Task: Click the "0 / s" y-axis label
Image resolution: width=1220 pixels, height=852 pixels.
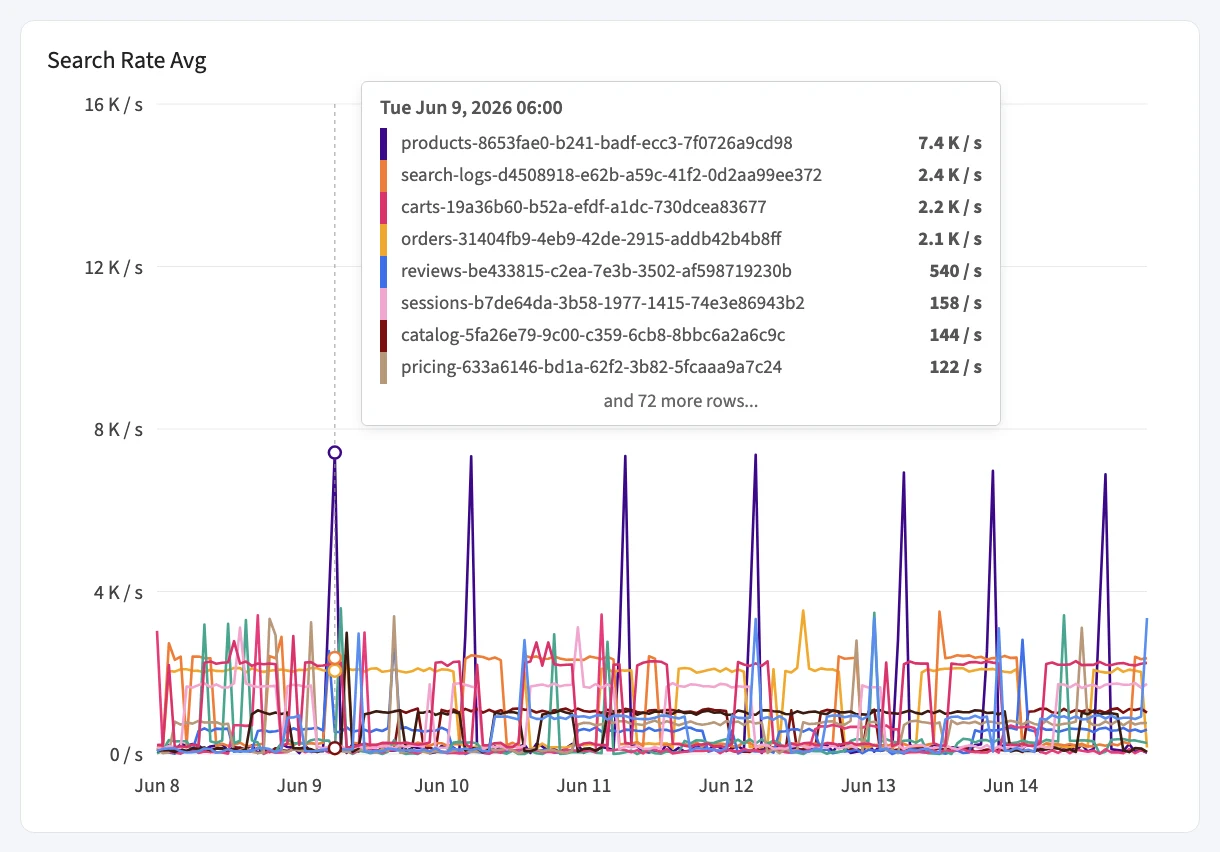Action: pyautogui.click(x=124, y=755)
